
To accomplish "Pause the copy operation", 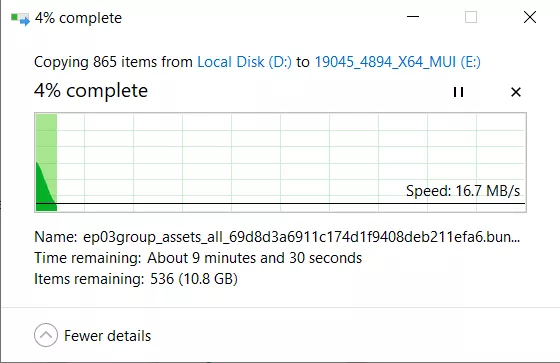I will (x=458, y=92).
